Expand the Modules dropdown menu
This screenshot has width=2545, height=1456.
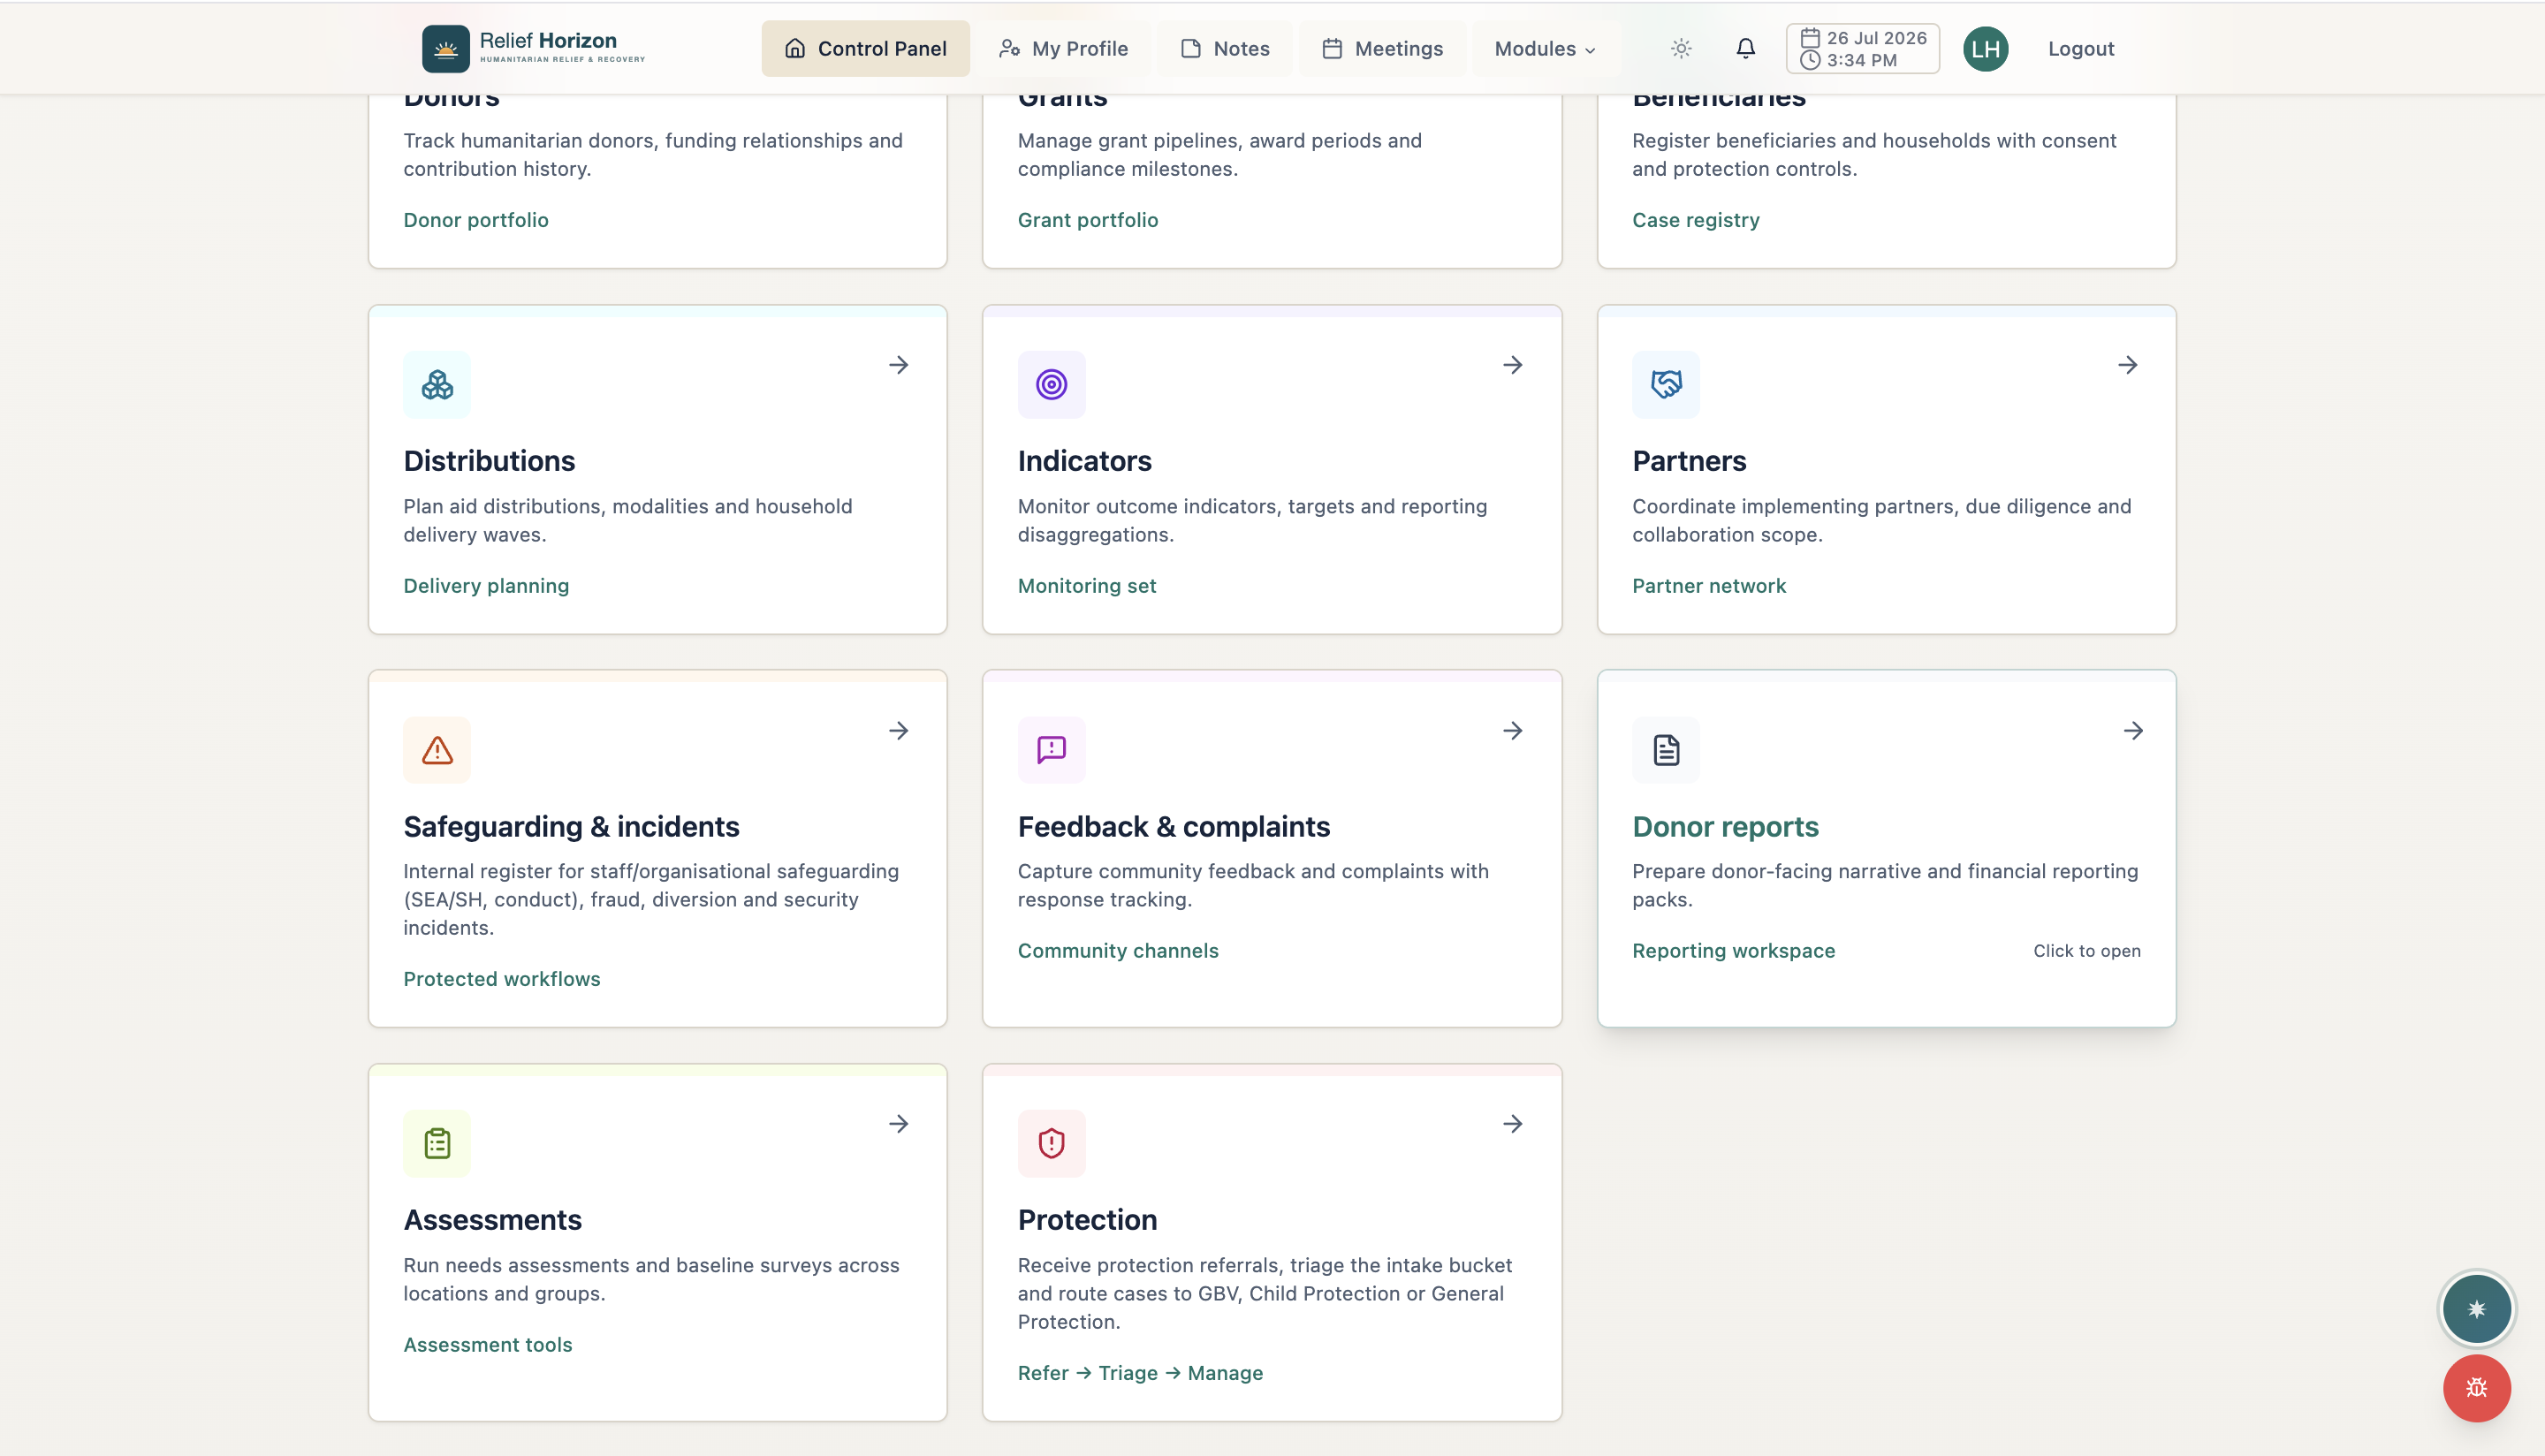(1545, 48)
